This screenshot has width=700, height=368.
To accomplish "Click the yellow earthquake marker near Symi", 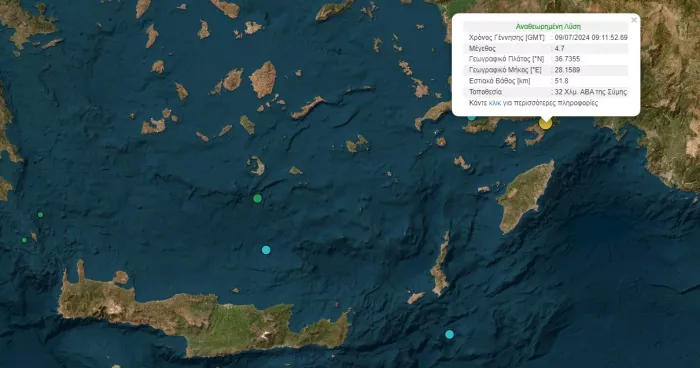I will 545,123.
